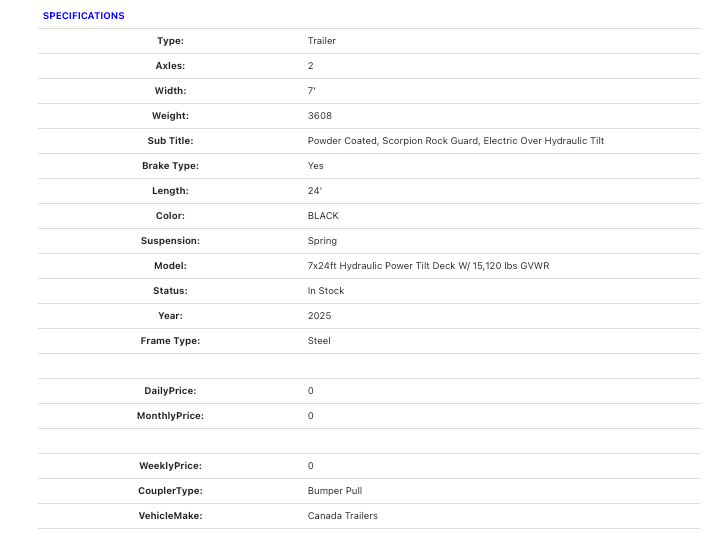Viewport: 722px width, 544px height.
Task: Select the Length label
Action: point(170,191)
